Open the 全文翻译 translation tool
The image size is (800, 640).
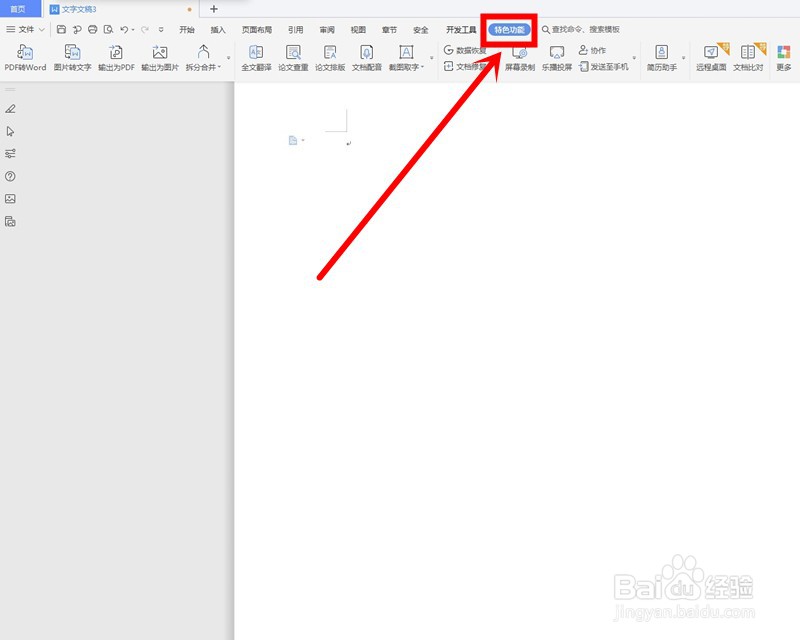point(256,57)
